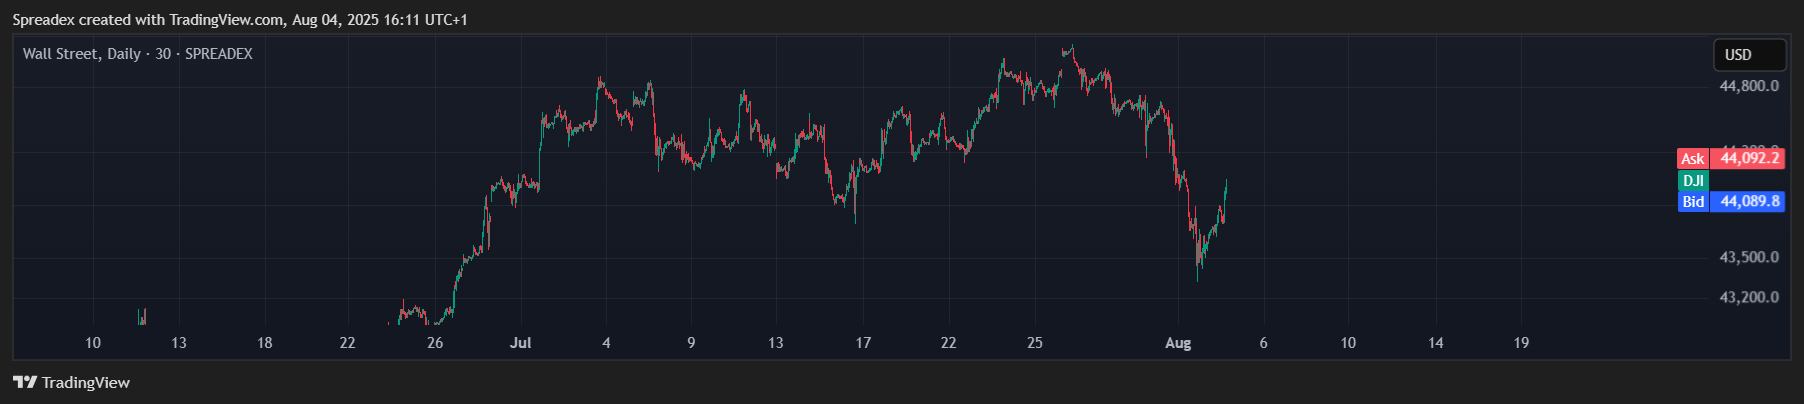This screenshot has width=1804, height=404.
Task: Click the Jul date axis label
Action: pos(520,343)
